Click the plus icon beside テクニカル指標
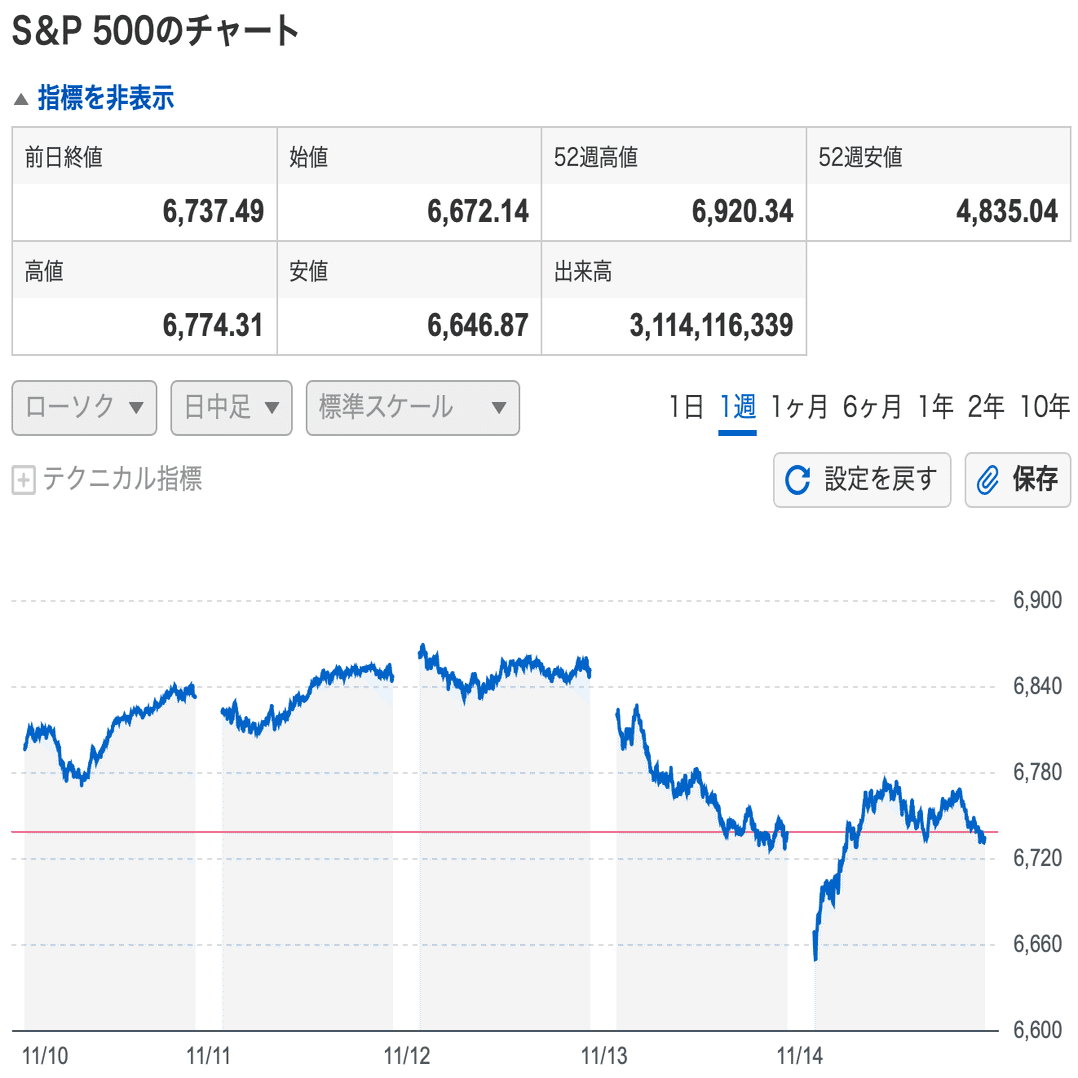The image size is (1078, 1078). (x=23, y=481)
